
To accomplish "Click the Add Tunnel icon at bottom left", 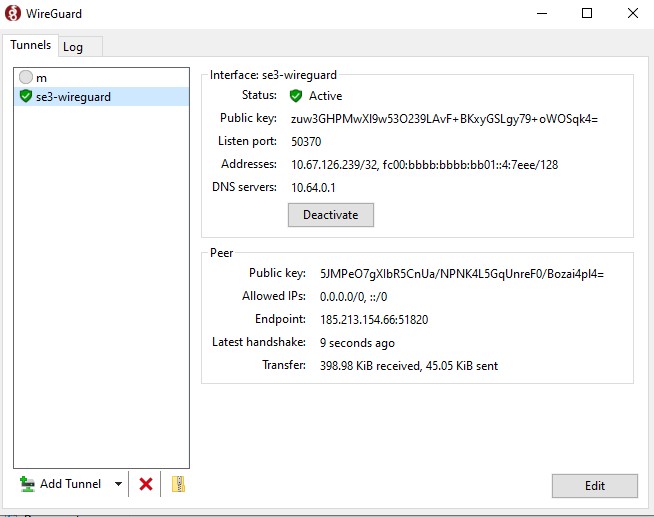I will [x=27, y=484].
